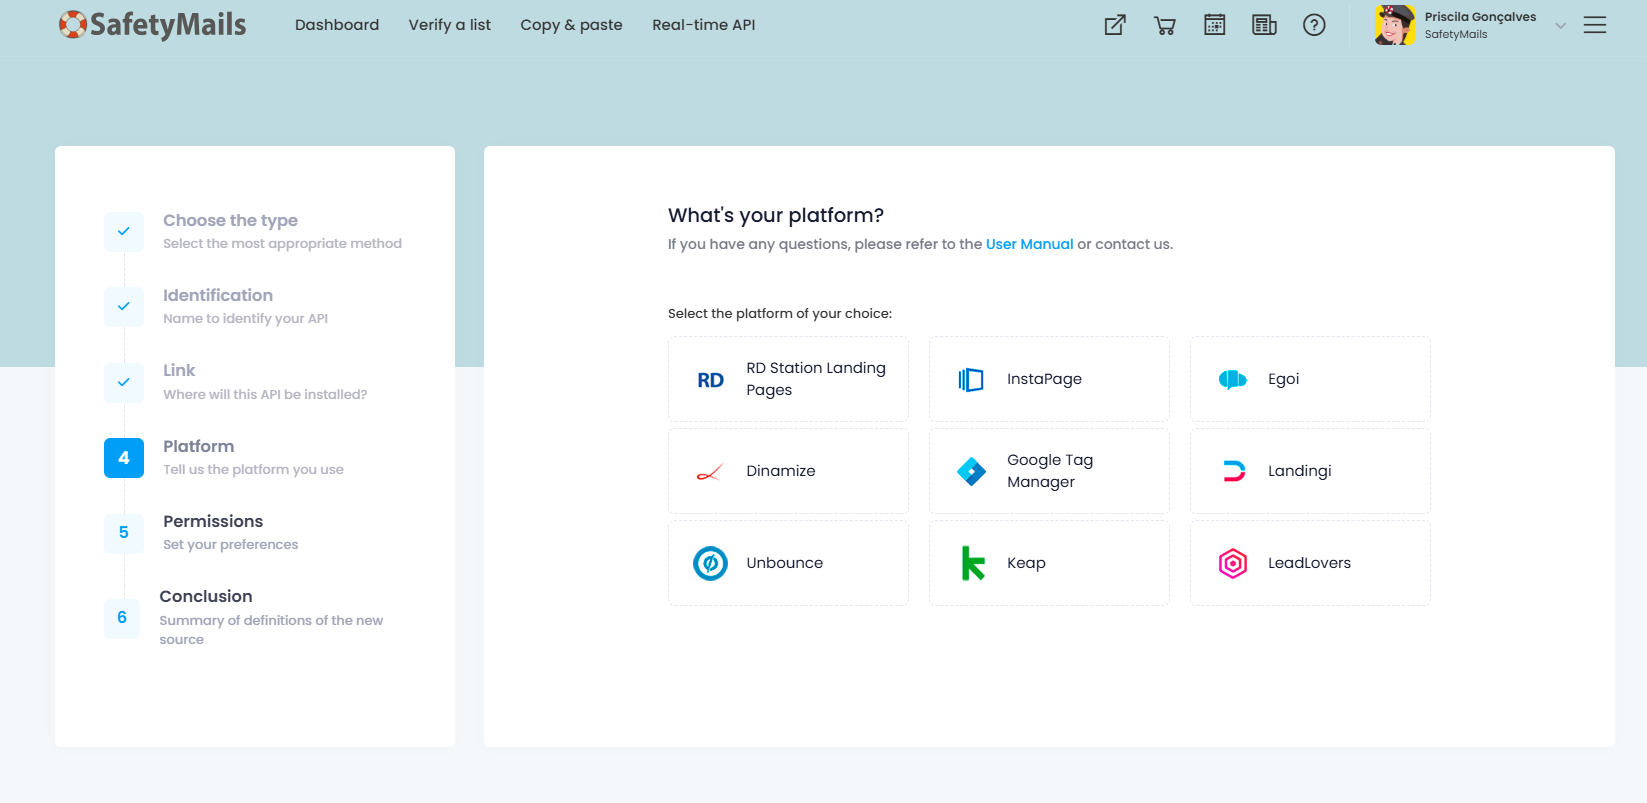Open the shopping cart icon

coord(1165,25)
